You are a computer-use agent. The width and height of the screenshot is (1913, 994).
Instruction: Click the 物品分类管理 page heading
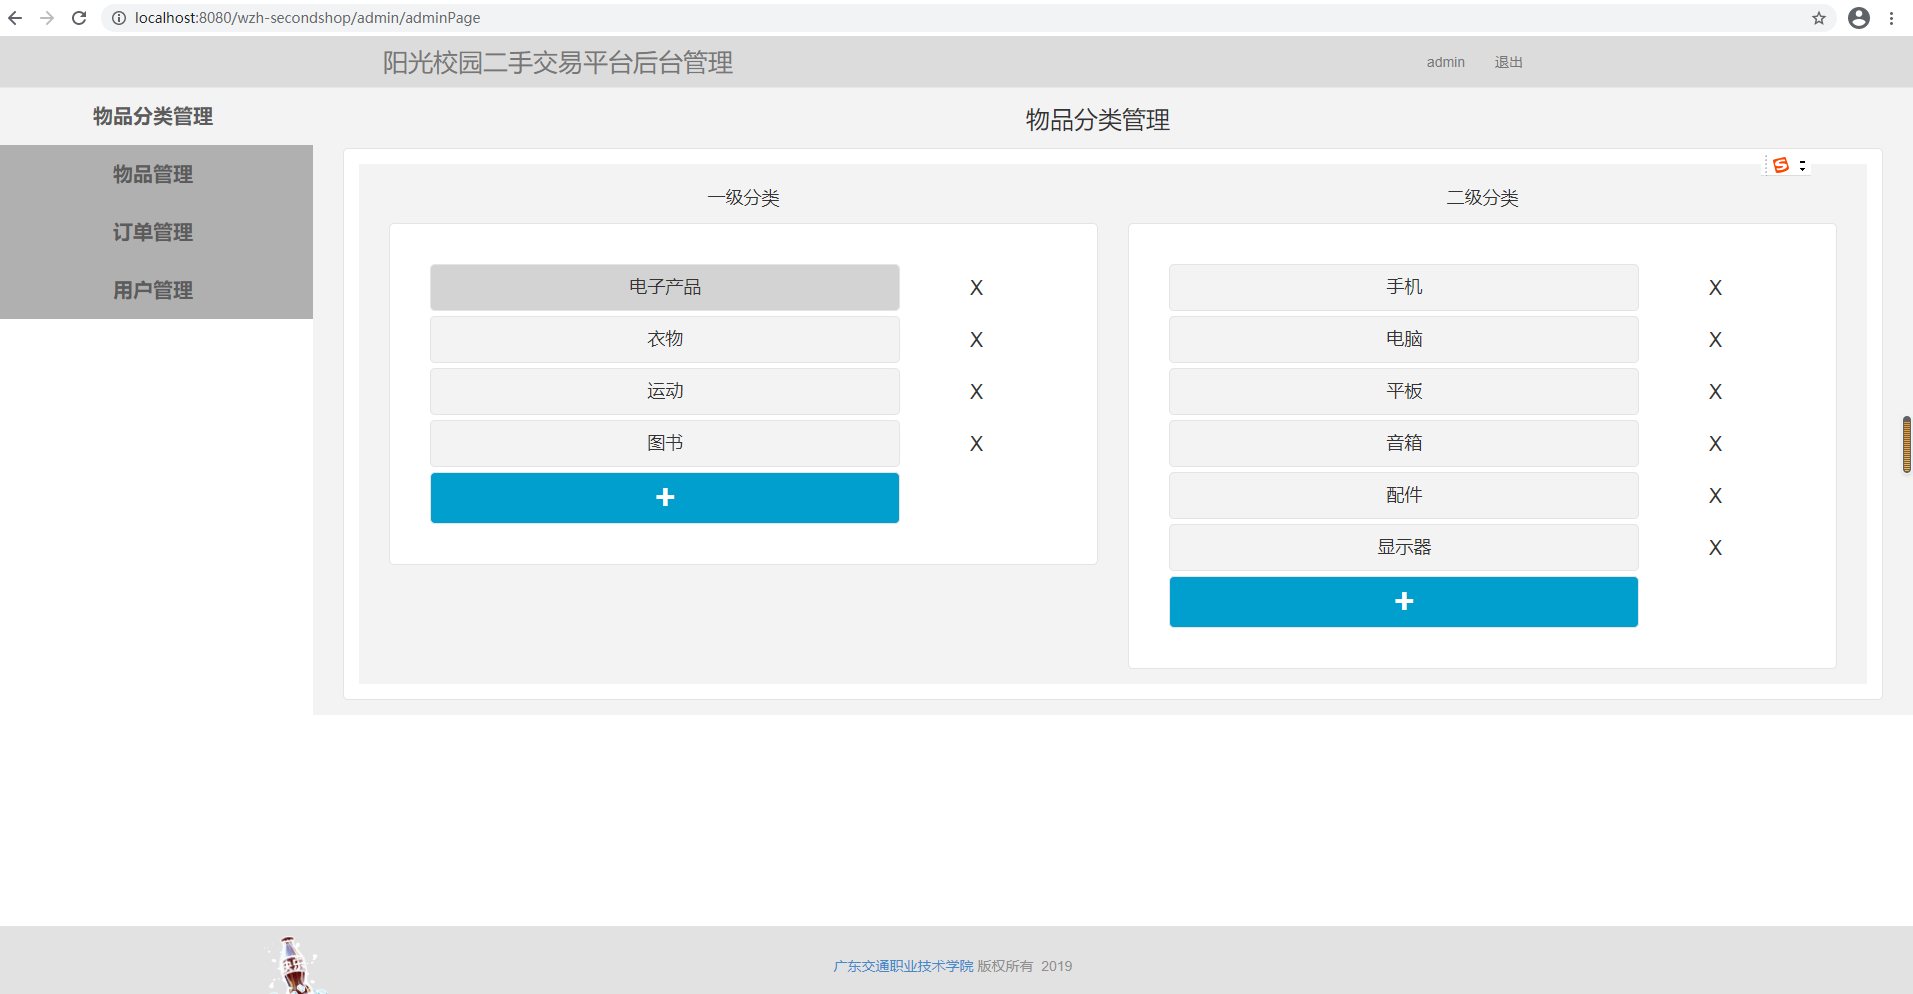1098,120
